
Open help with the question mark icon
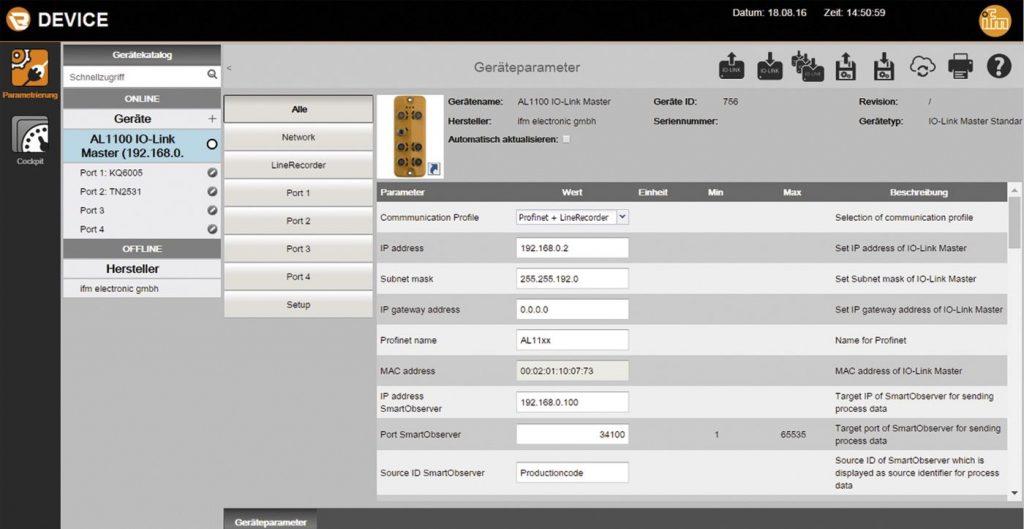click(999, 66)
